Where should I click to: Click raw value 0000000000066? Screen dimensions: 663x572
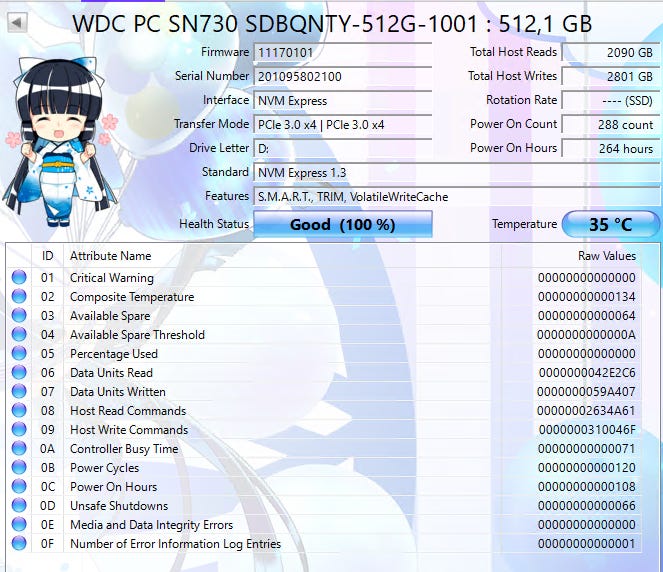pos(586,506)
